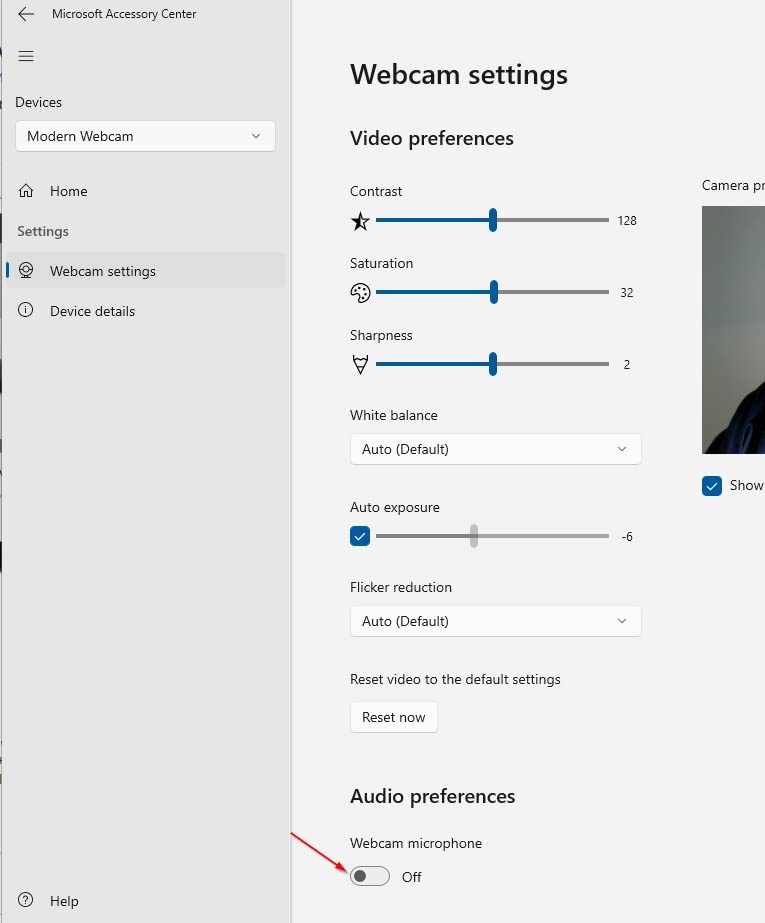Click the info icon beside Device details
This screenshot has width=765, height=923.
coord(25,310)
